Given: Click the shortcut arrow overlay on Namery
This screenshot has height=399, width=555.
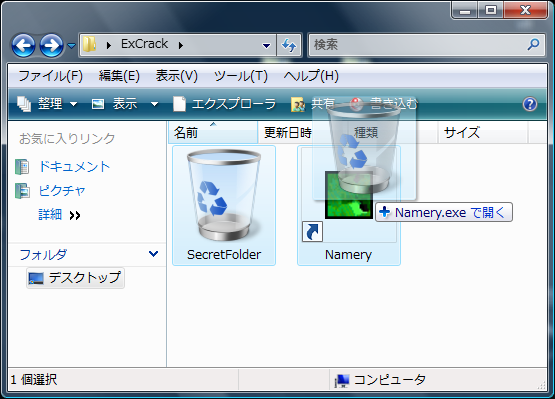Looking at the screenshot, I should [x=312, y=232].
